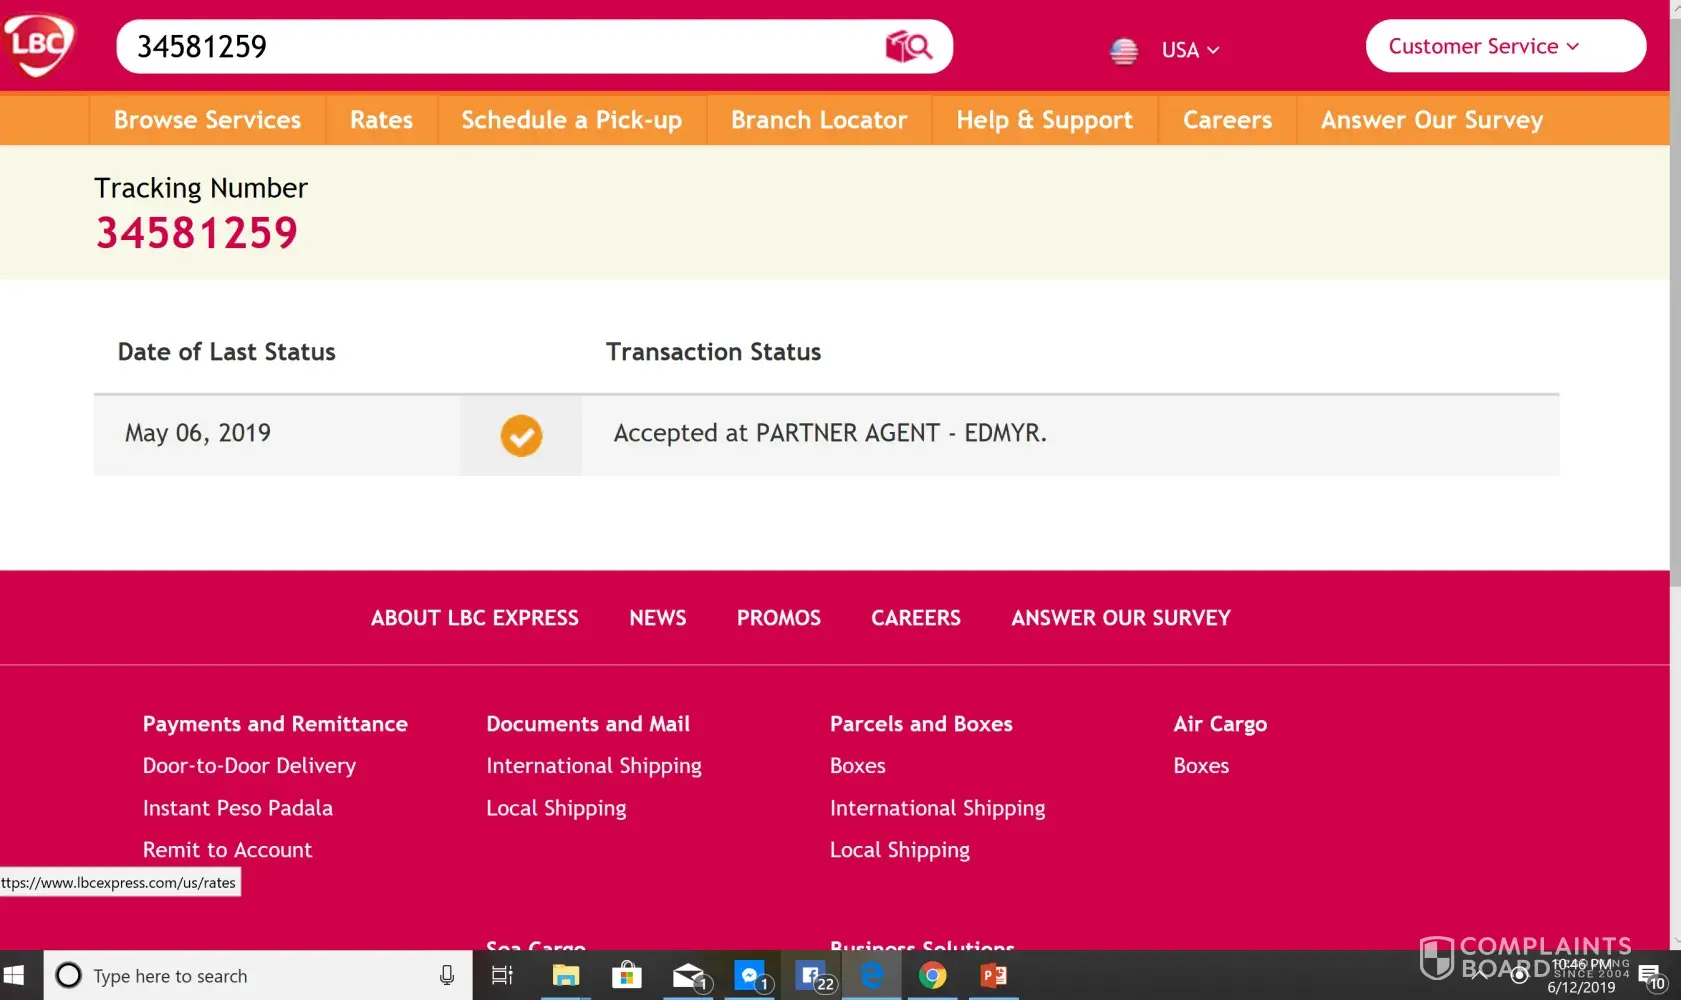The image size is (1681, 1000).
Task: Click the Remit to Account link
Action: pyautogui.click(x=228, y=850)
